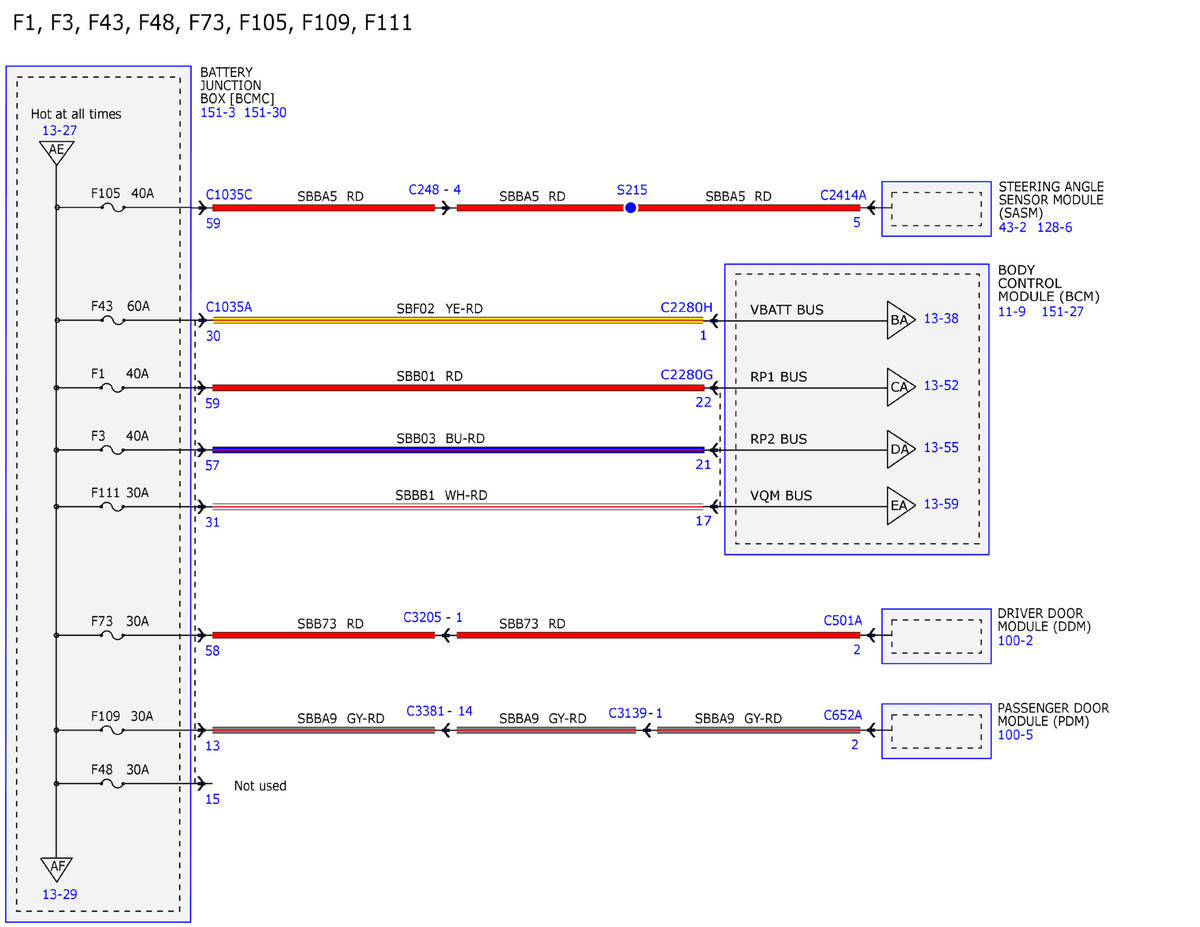Open the 100-2 Driver Door Module reference
This screenshot has width=1200, height=927.
click(1015, 640)
